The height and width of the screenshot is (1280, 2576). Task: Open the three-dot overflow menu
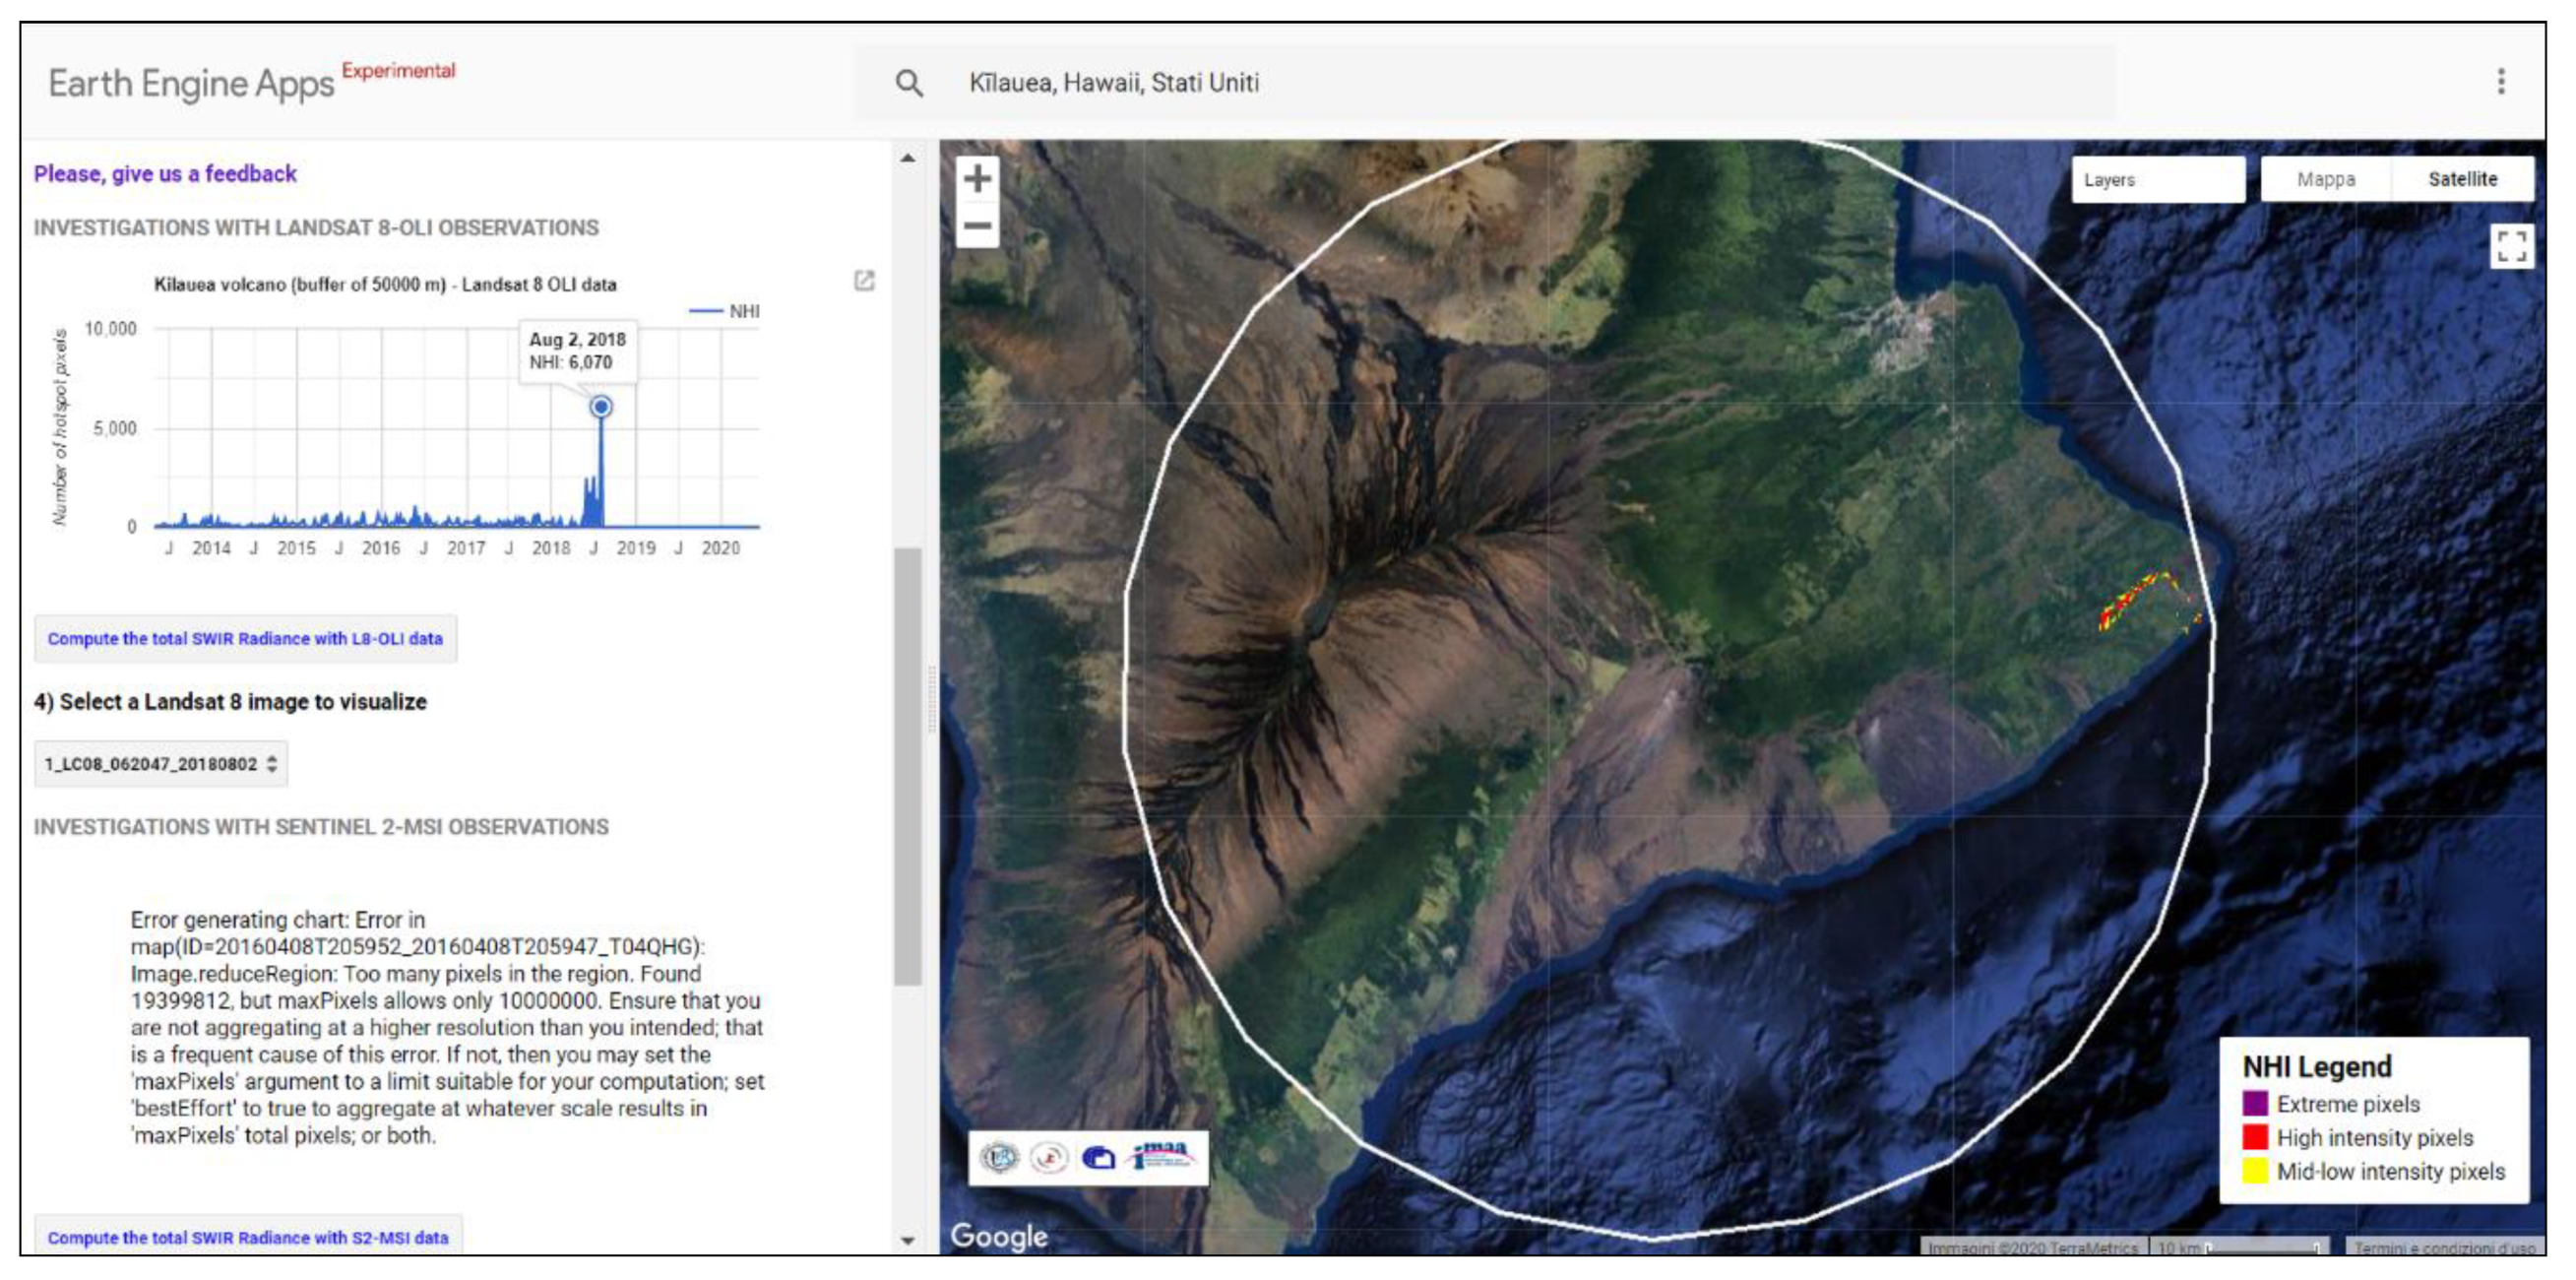[x=2501, y=81]
